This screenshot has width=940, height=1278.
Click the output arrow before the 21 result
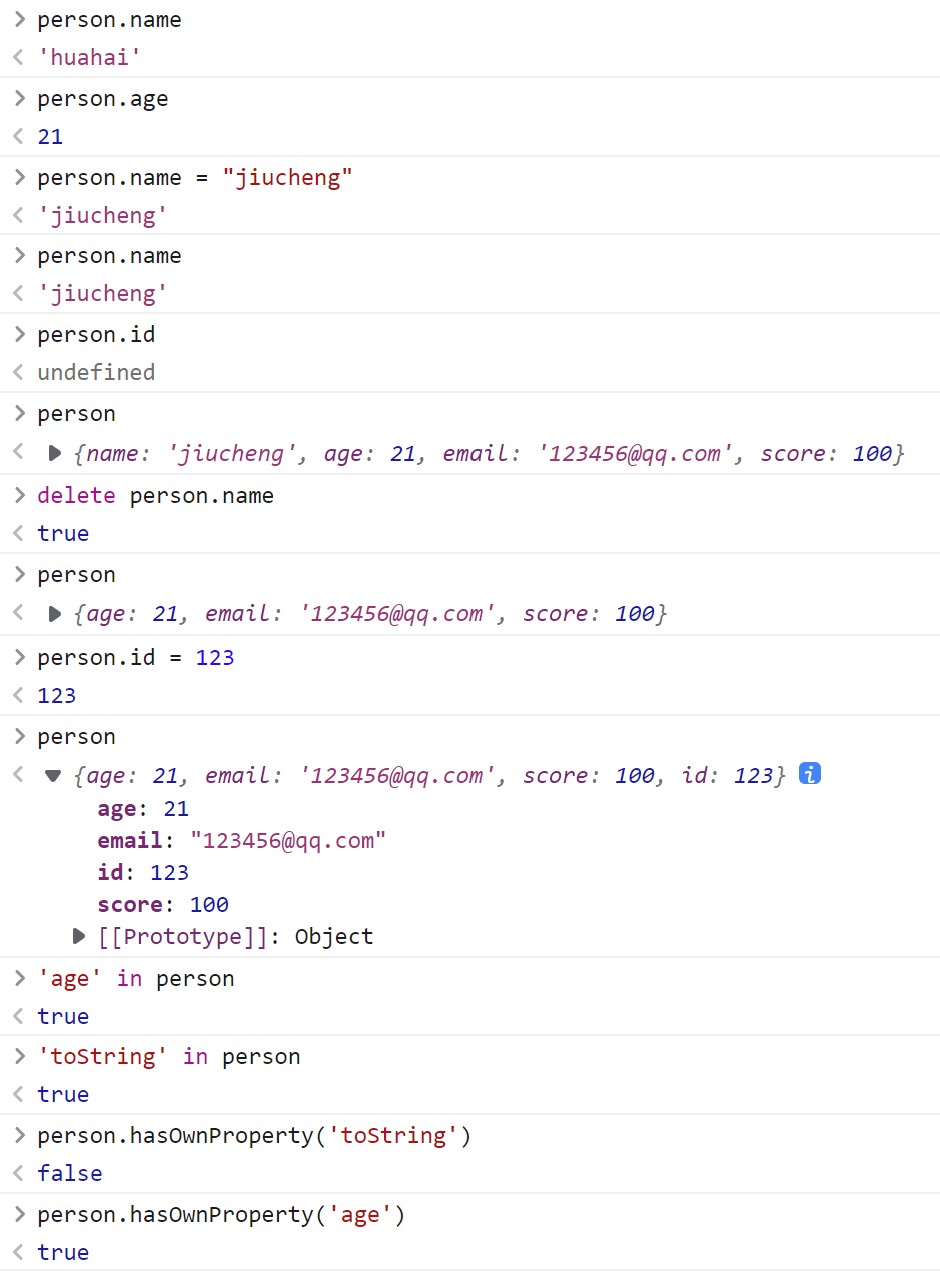click(18, 137)
